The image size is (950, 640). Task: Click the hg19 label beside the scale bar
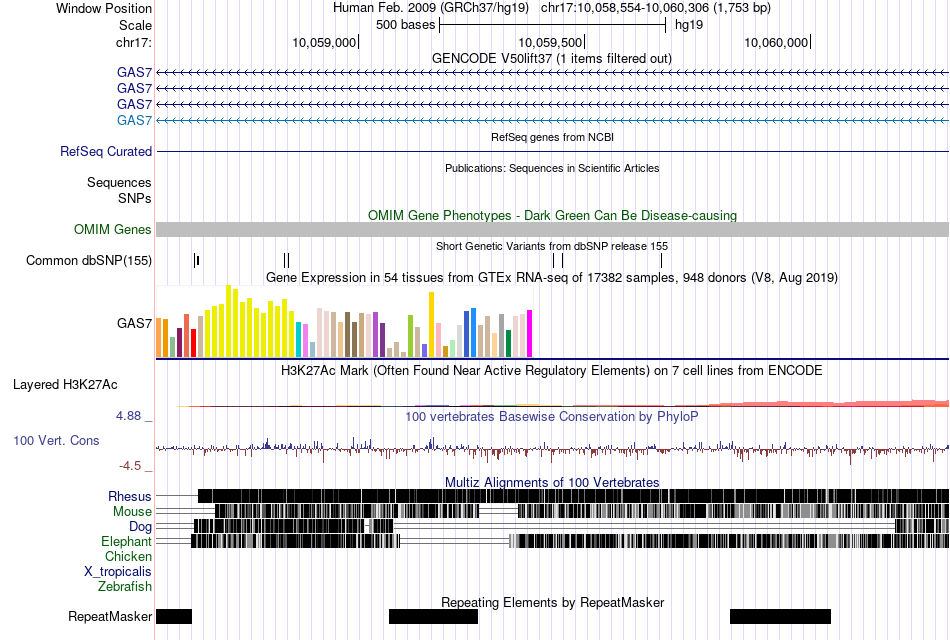click(x=689, y=25)
